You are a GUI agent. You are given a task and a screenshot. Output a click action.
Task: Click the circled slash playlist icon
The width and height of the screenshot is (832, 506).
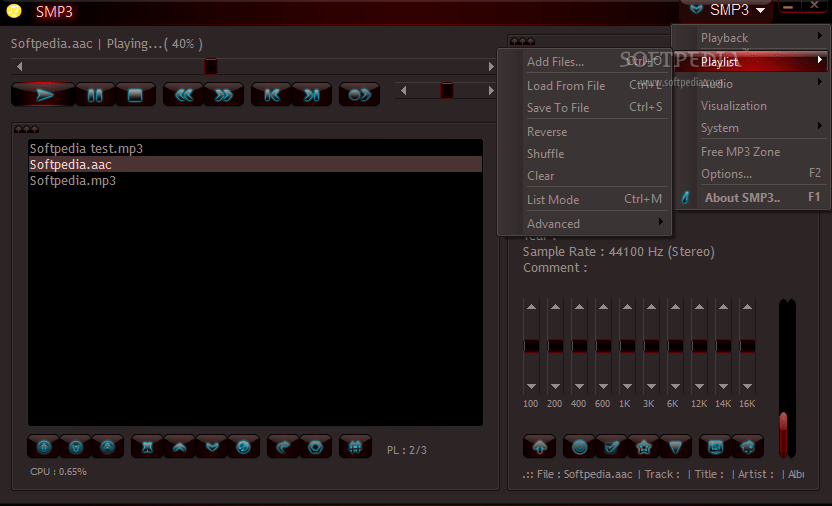tap(244, 447)
